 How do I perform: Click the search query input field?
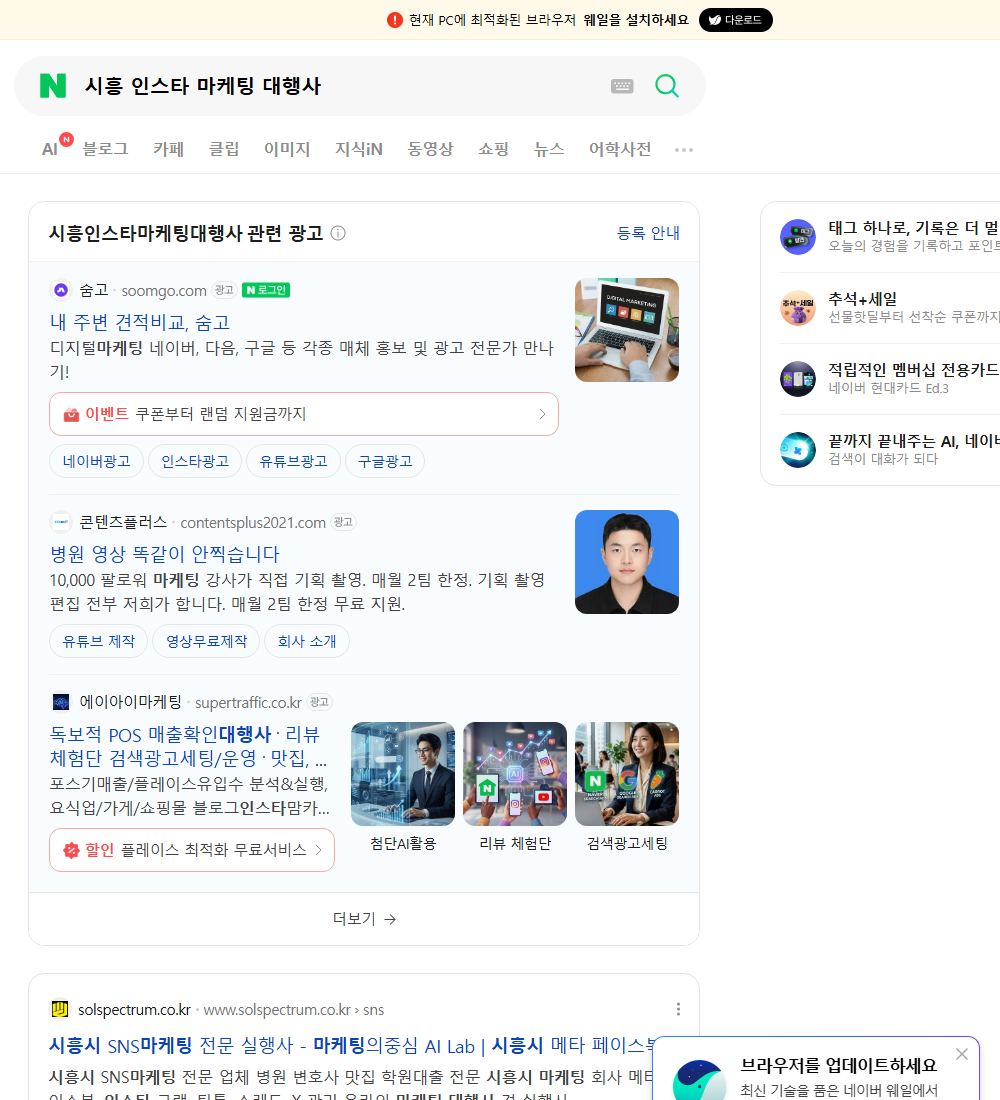337,86
